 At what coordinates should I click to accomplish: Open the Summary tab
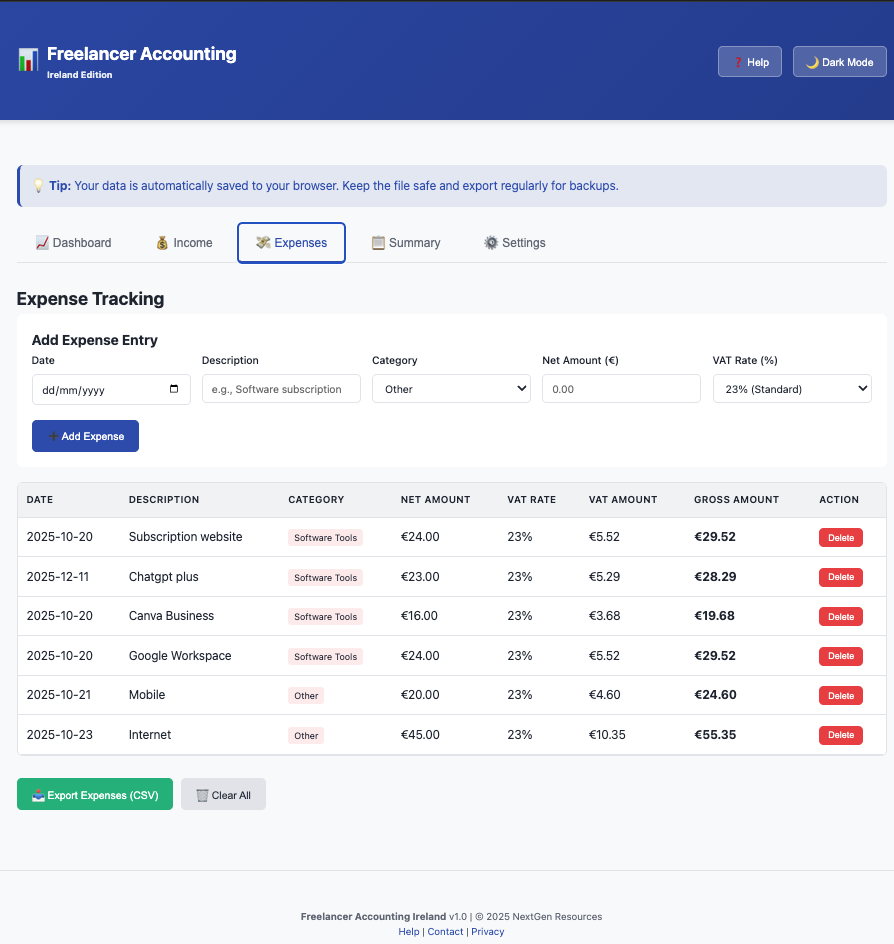coord(406,243)
